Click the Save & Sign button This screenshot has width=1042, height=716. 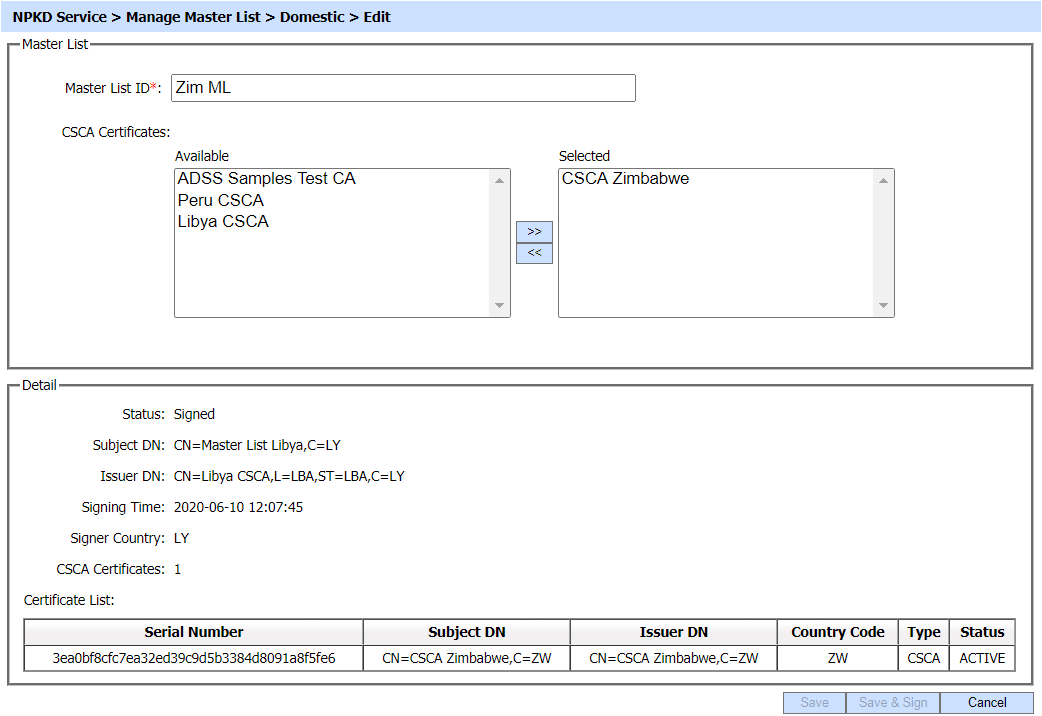pos(893,703)
